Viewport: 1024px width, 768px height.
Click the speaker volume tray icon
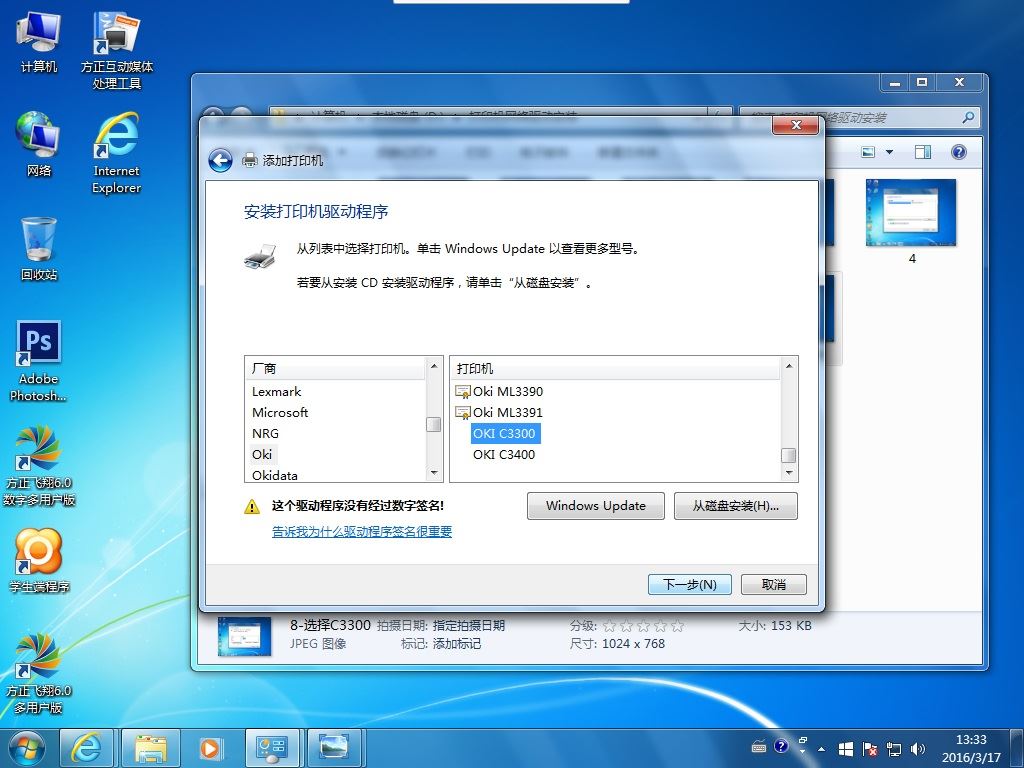tap(918, 748)
